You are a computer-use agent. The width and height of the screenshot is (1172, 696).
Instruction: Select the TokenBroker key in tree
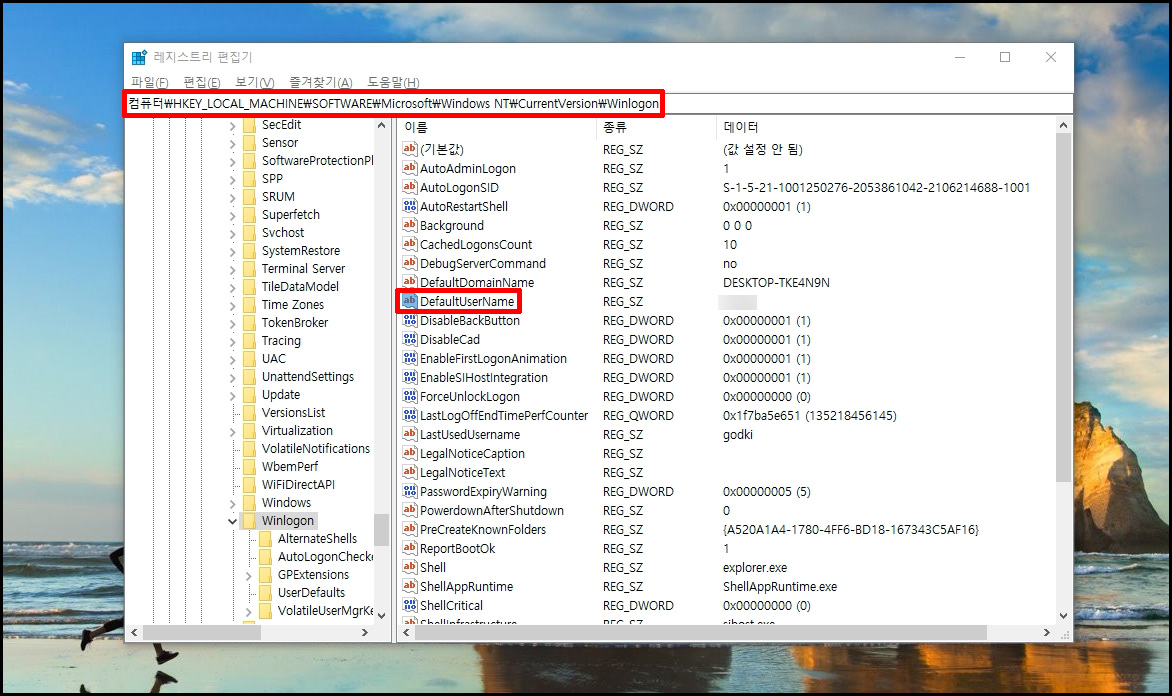pyautogui.click(x=294, y=322)
